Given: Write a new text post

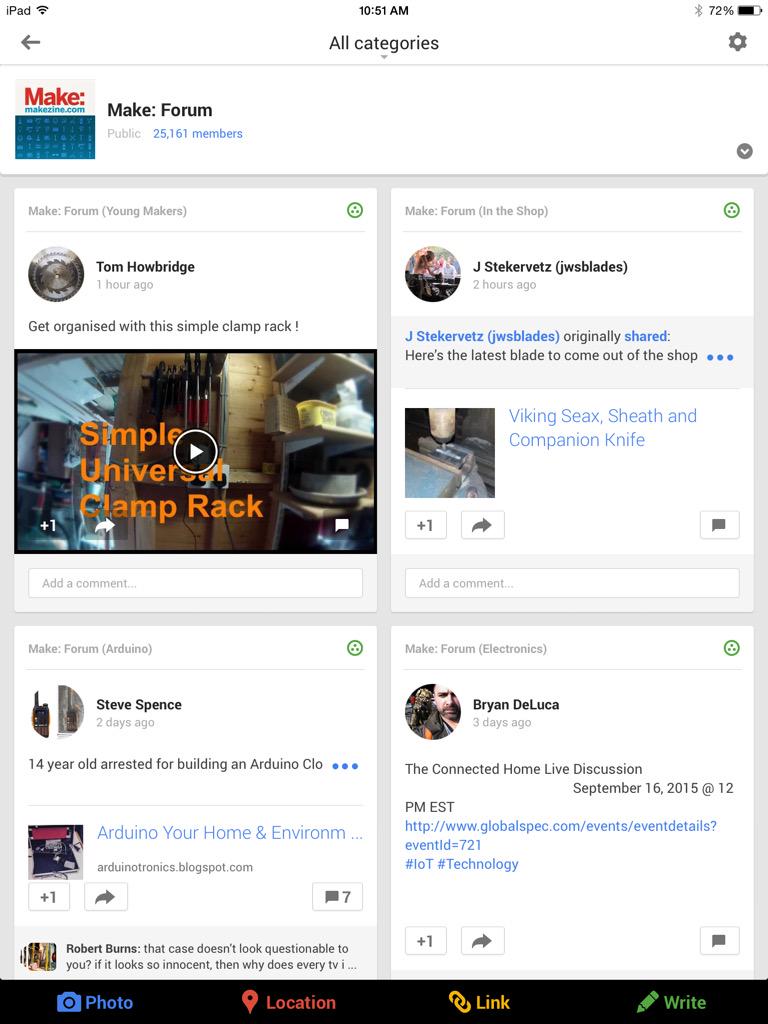Looking at the screenshot, I should (671, 1002).
